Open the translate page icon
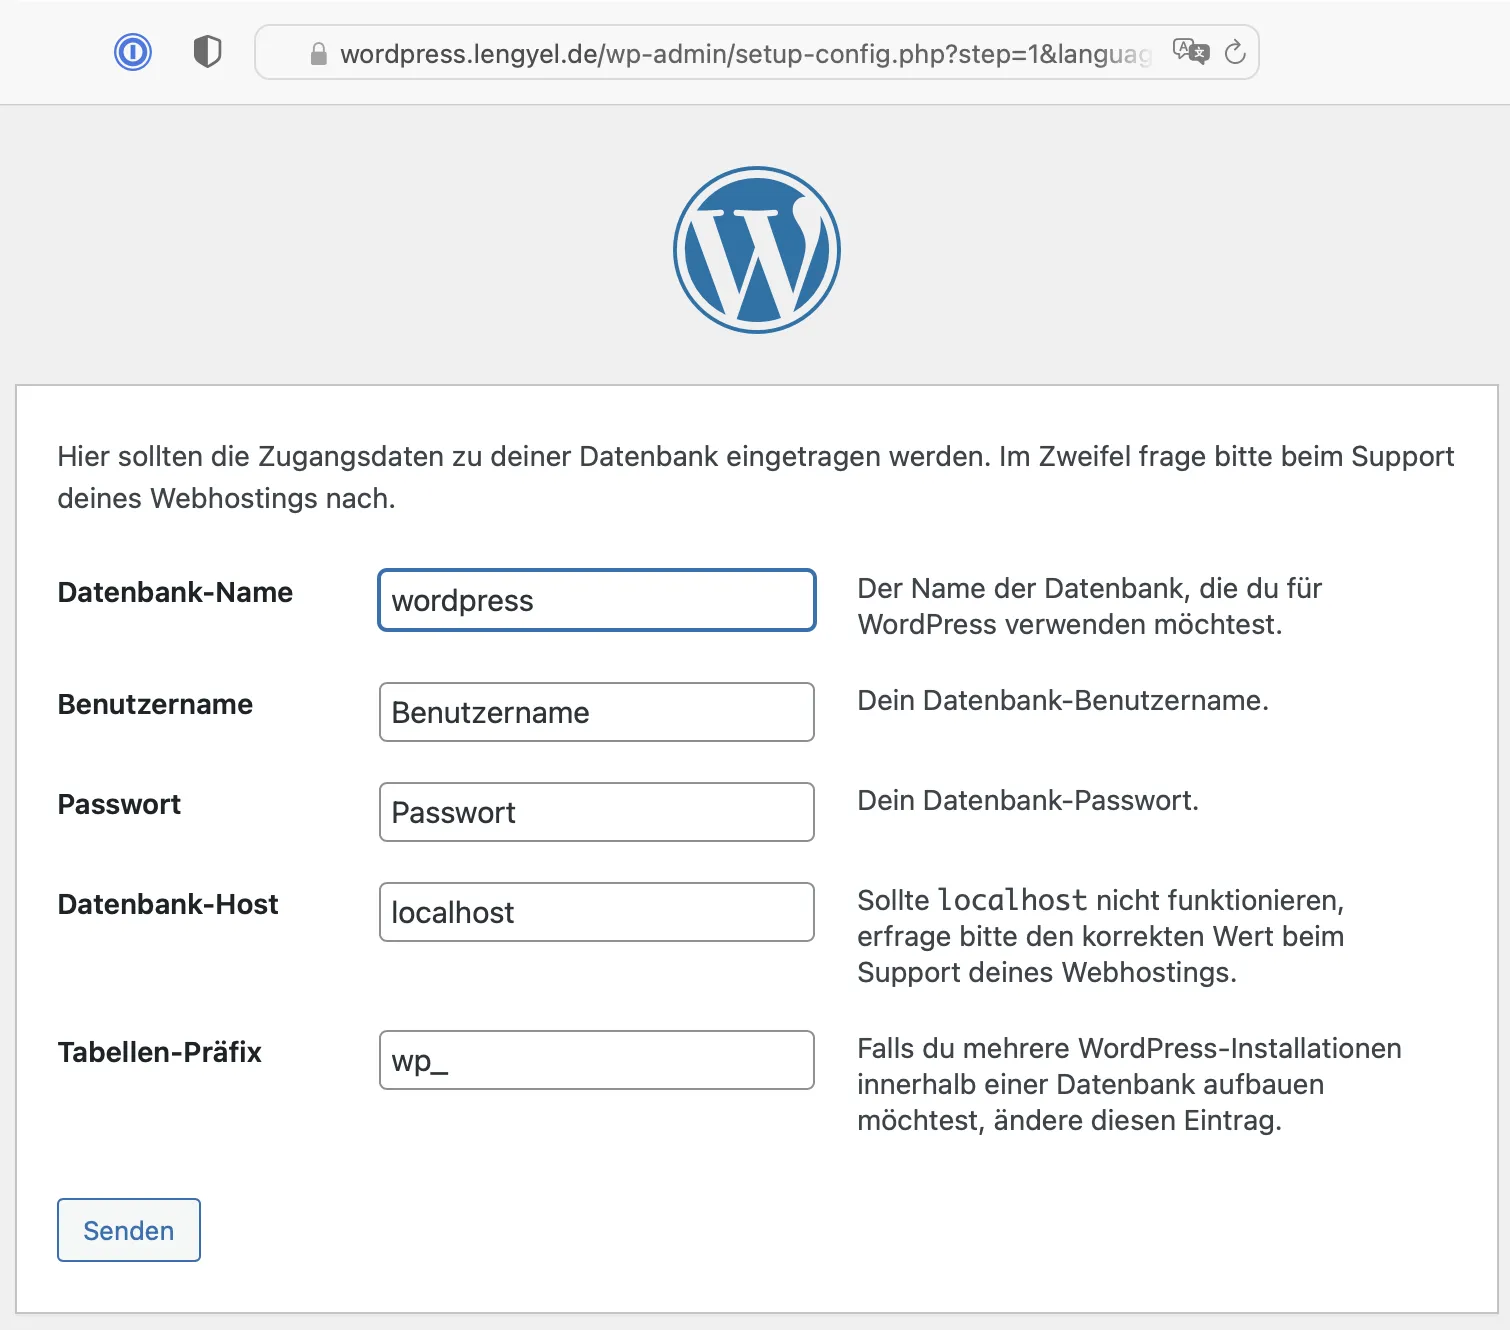This screenshot has width=1510, height=1330. (1191, 52)
